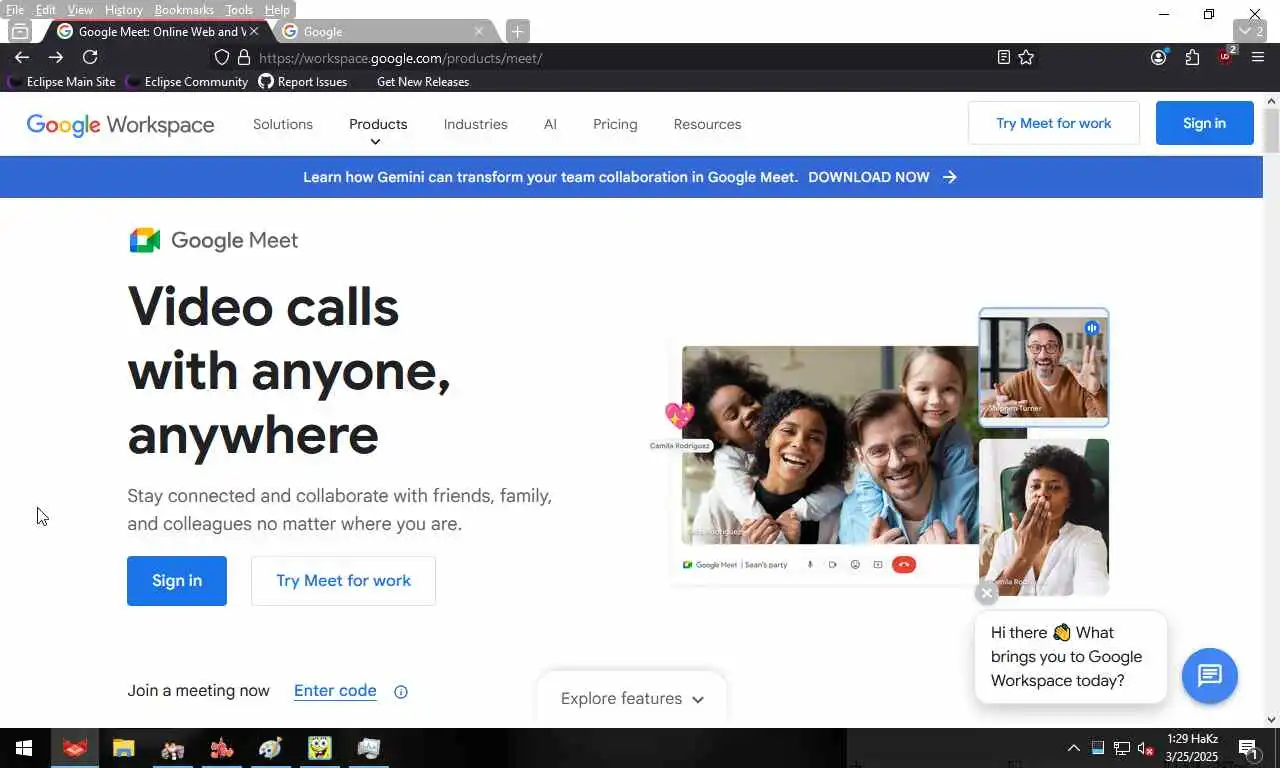Toggle reader view in address bar
This screenshot has height=768, width=1280.
coord(1004,58)
